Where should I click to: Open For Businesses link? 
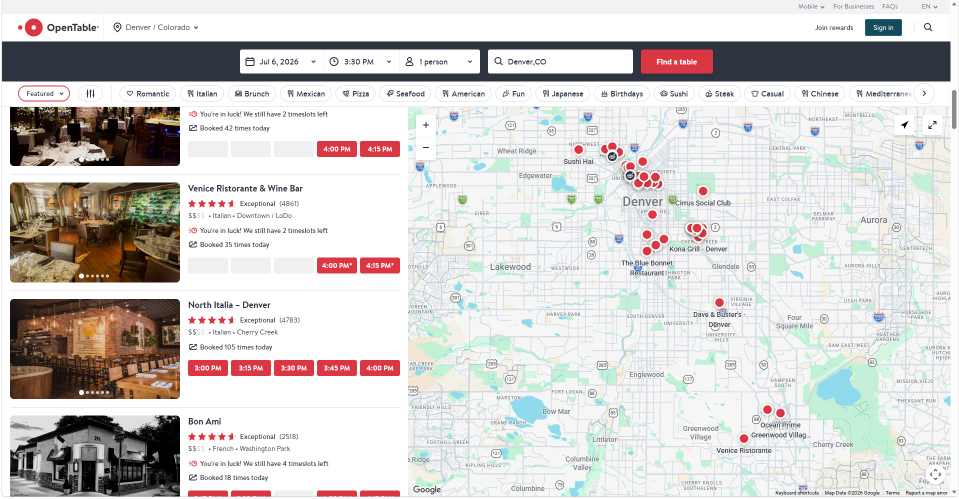click(x=853, y=7)
